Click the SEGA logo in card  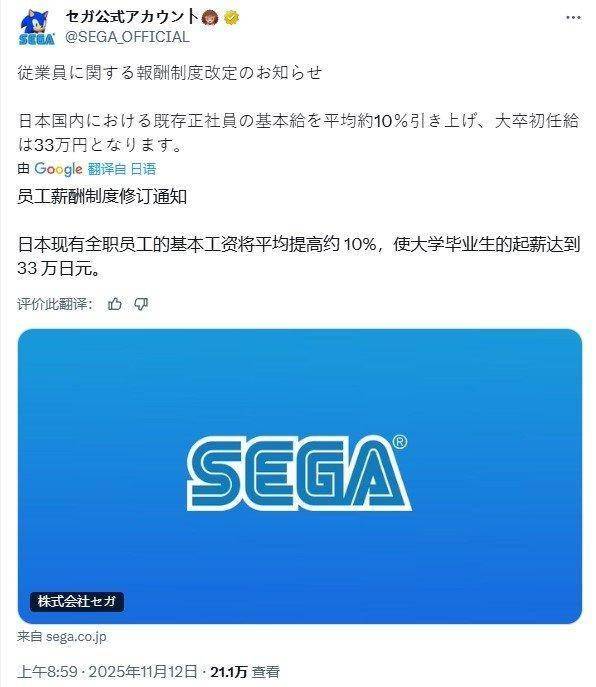(299, 473)
